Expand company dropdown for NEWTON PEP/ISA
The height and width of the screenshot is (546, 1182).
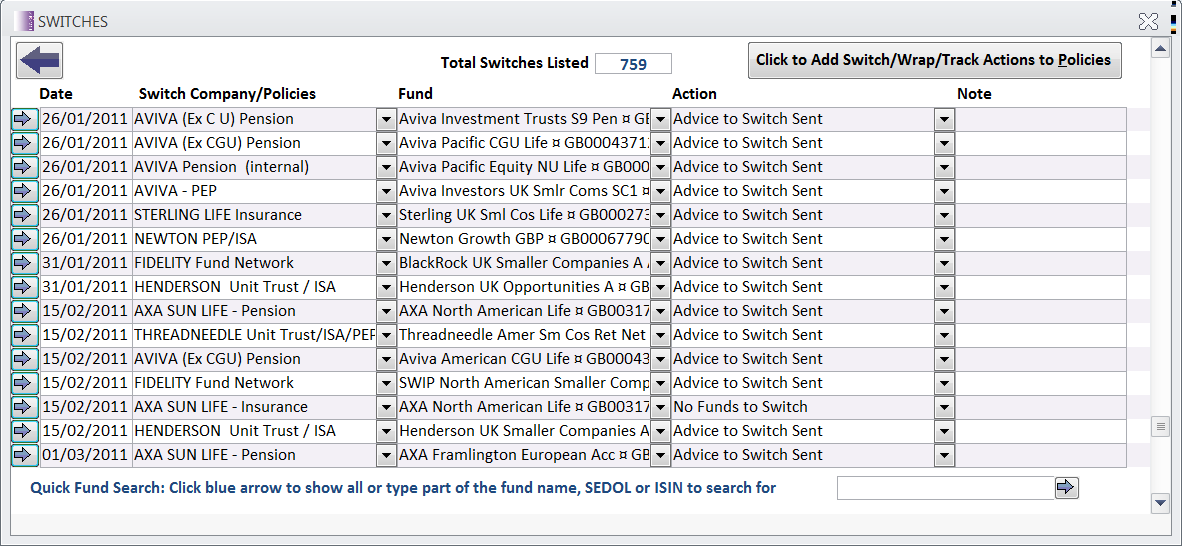tap(386, 240)
